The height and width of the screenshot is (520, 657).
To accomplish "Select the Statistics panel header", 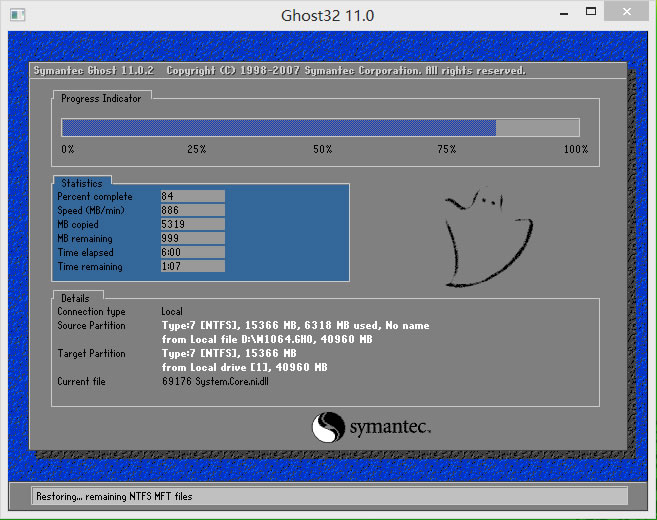I will 81,183.
